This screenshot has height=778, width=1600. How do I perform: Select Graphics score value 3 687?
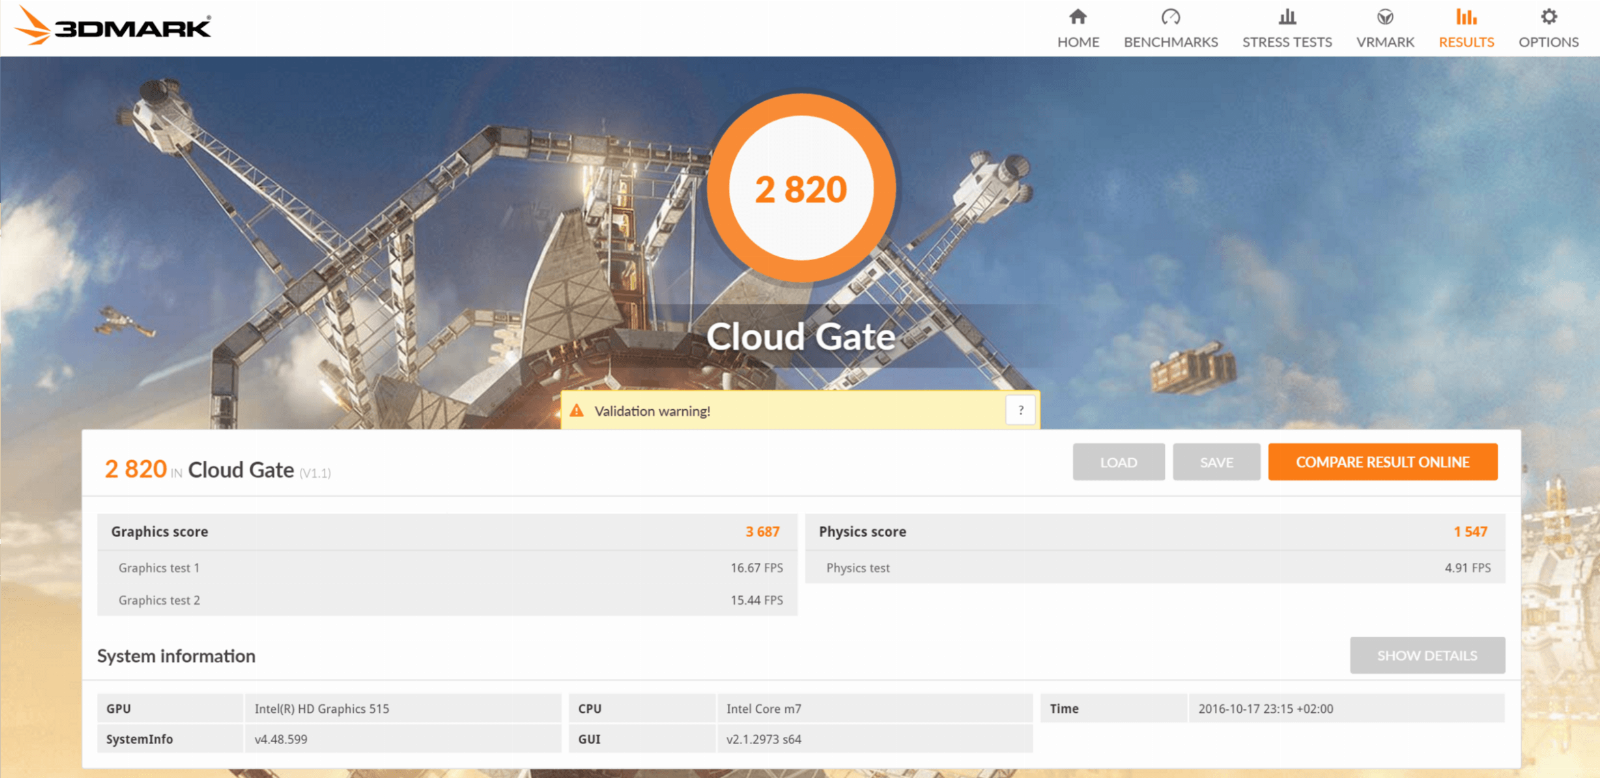coord(762,532)
